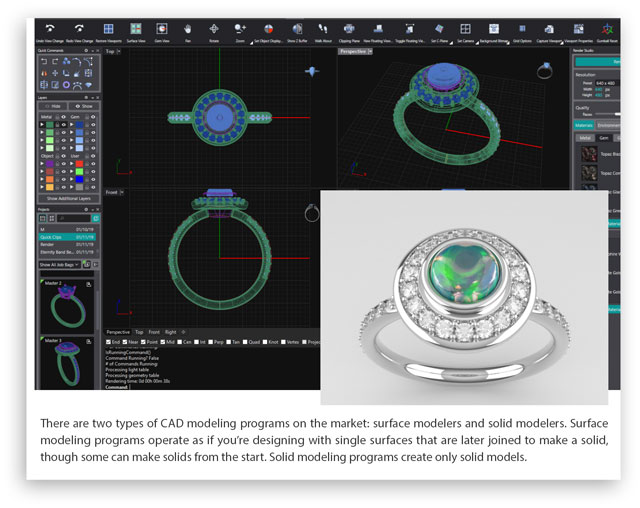Click the purple ring icon in Quick Commands
The width and height of the screenshot is (640, 508).
click(x=67, y=85)
